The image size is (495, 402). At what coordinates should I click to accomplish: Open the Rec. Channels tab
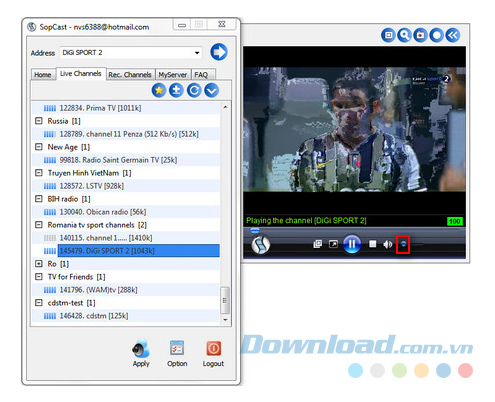[x=130, y=75]
